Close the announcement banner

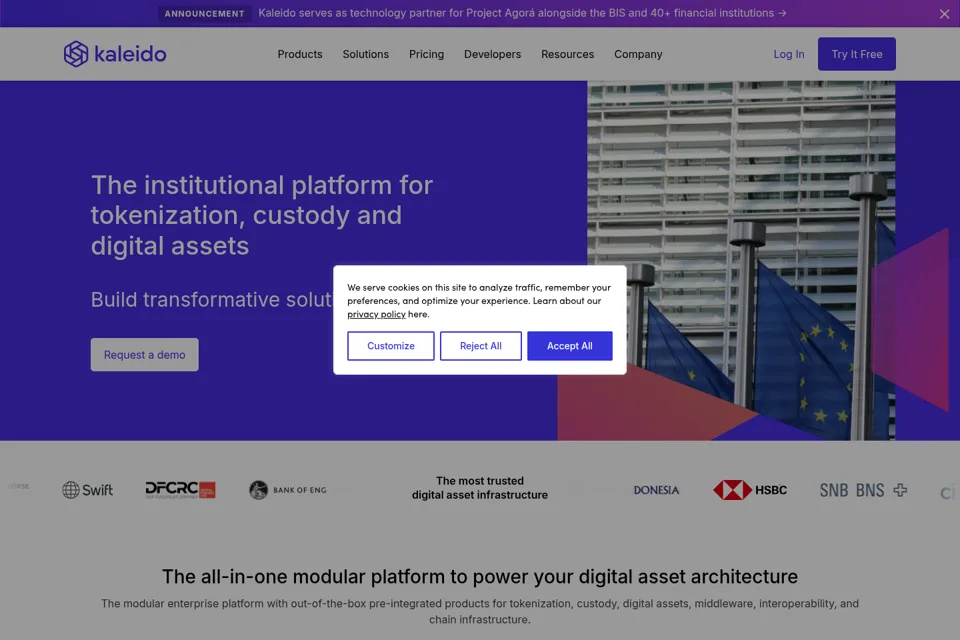(944, 14)
